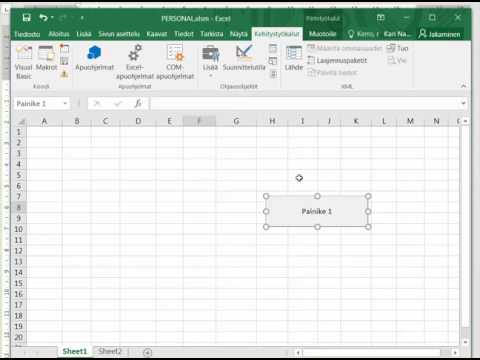The image size is (480, 360).
Task: Switch to the Muotoile tab
Action: [322, 34]
